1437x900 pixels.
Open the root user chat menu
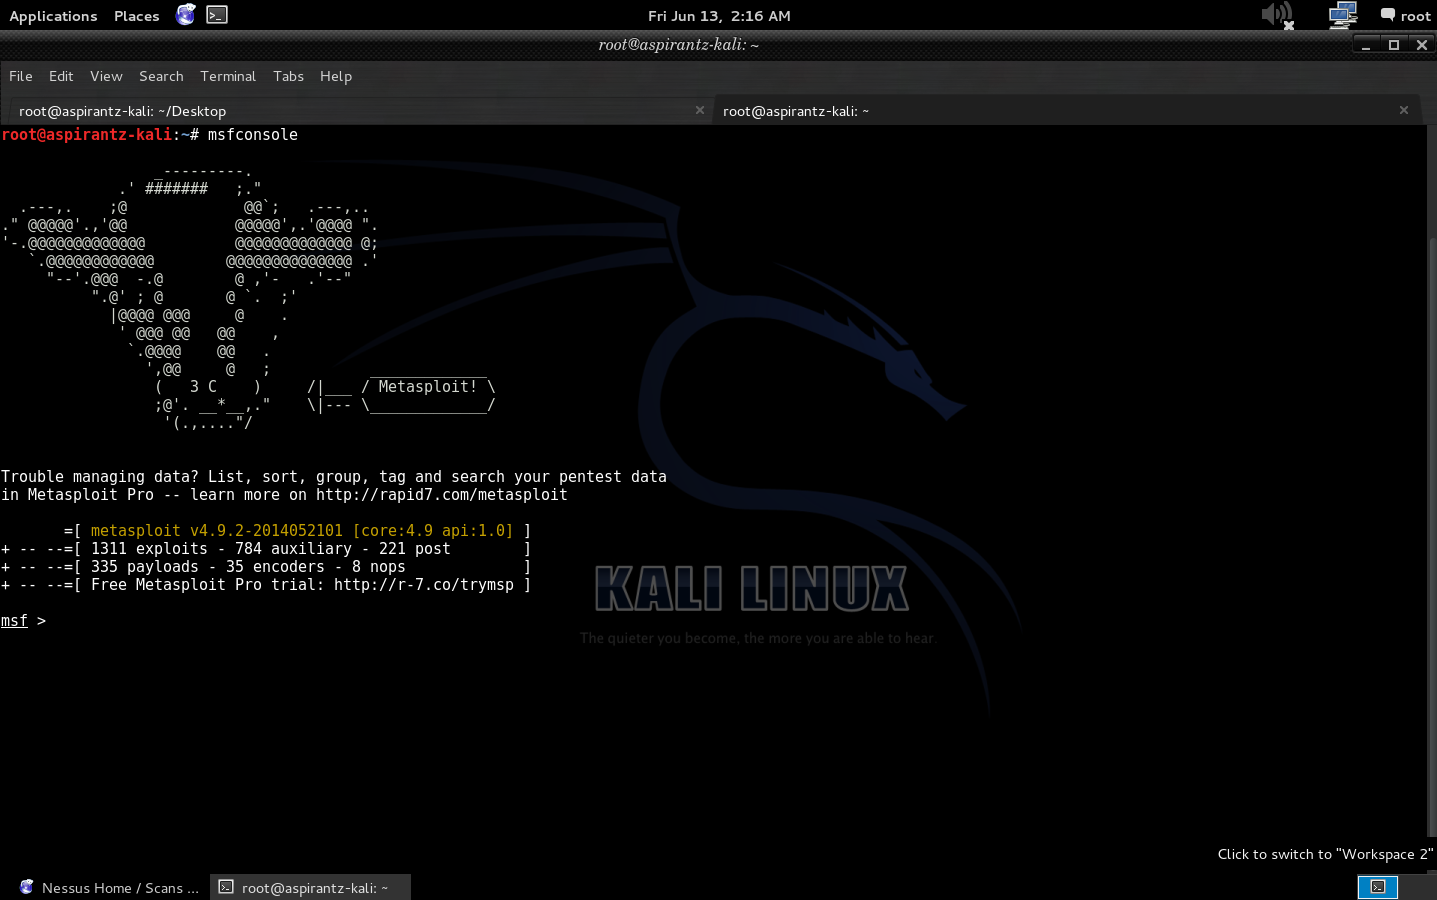(x=1405, y=16)
